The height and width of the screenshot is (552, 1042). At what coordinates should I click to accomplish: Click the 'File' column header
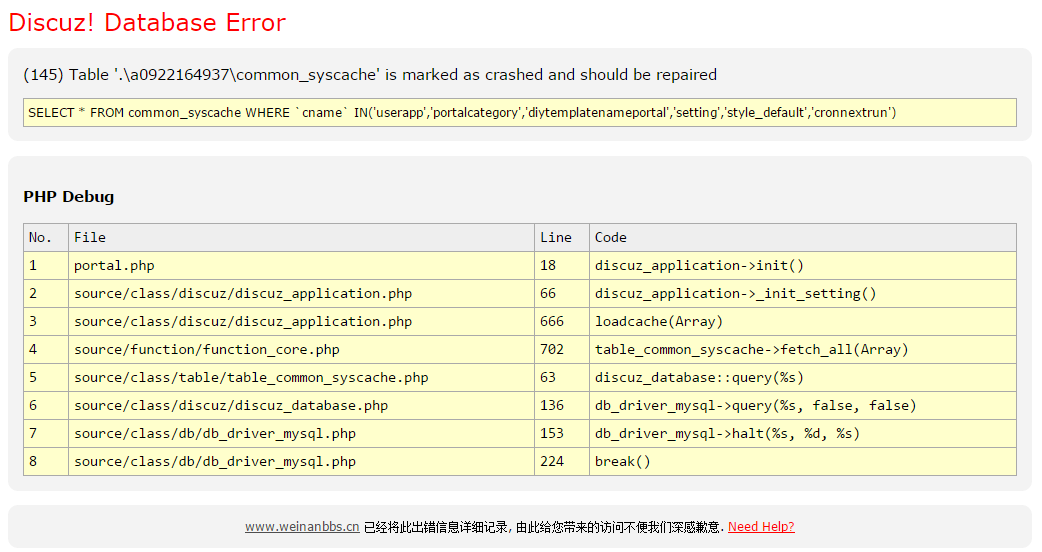click(x=301, y=237)
